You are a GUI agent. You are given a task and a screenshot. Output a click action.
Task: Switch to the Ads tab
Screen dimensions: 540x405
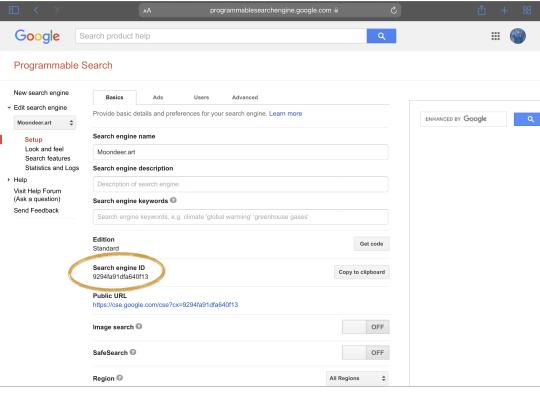[x=158, y=97]
